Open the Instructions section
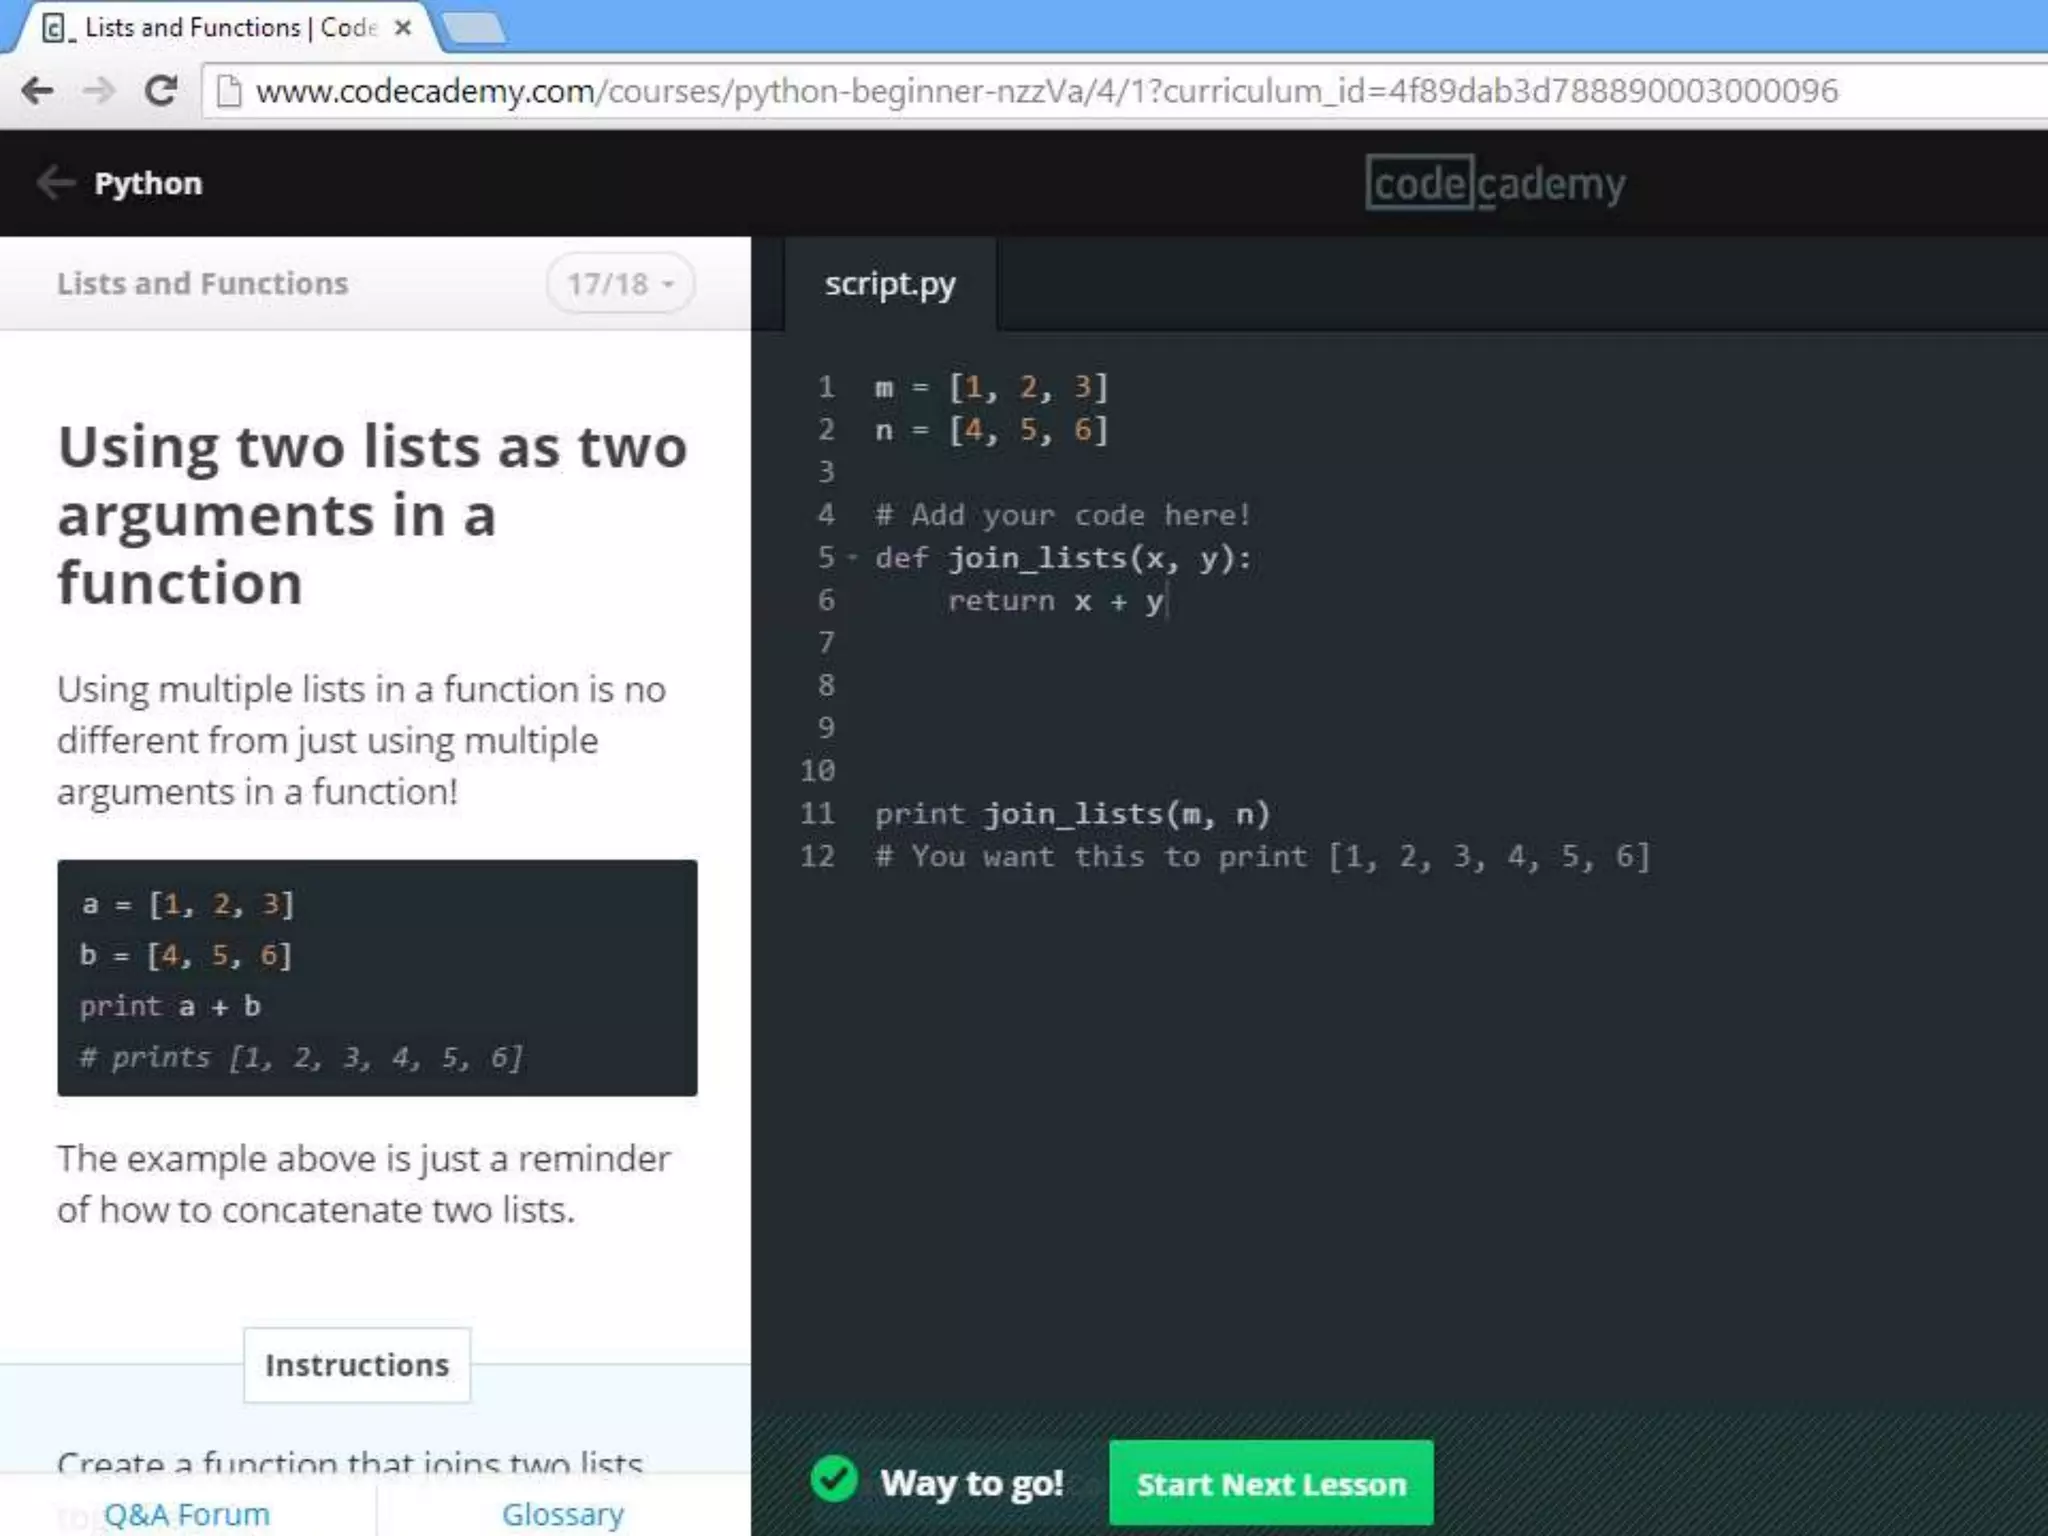2048x1536 pixels. (357, 1365)
